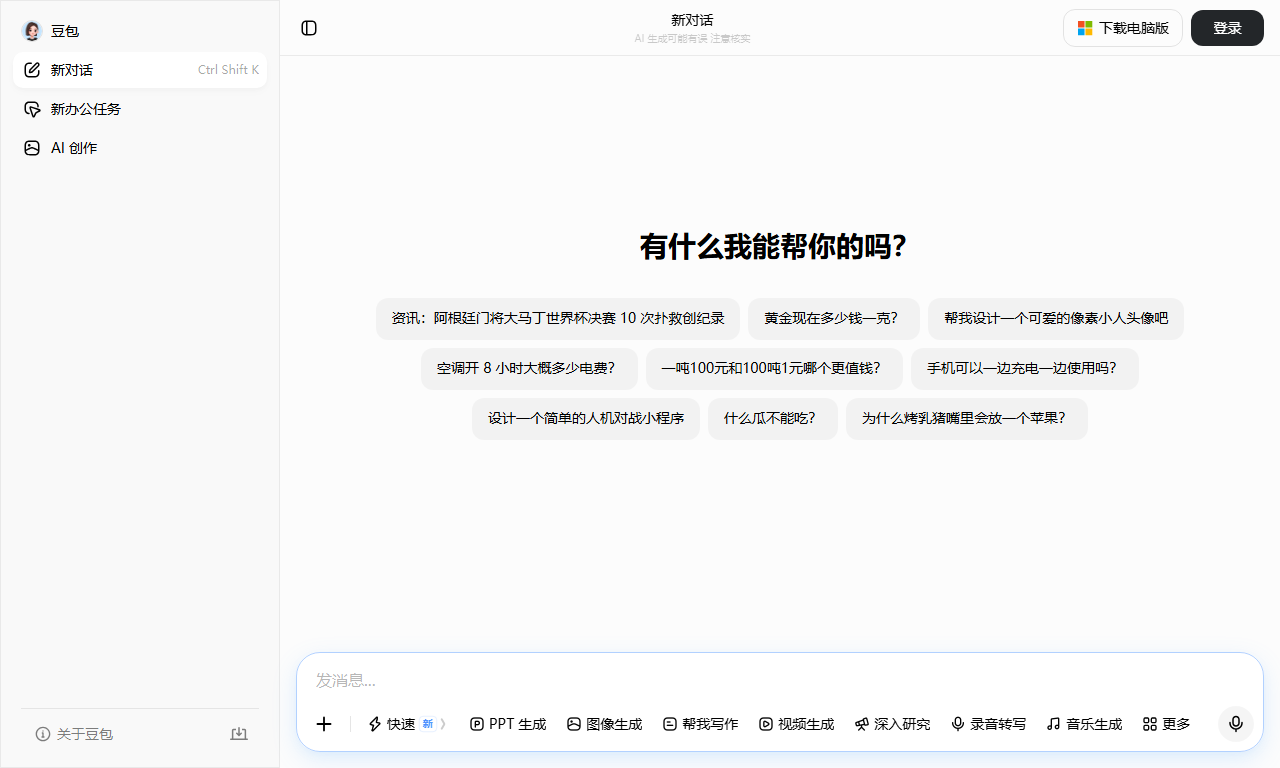Image resolution: width=1280 pixels, height=768 pixels.
Task: Pick 设计一个简单的人机对战小程序 suggestion
Action: click(586, 418)
